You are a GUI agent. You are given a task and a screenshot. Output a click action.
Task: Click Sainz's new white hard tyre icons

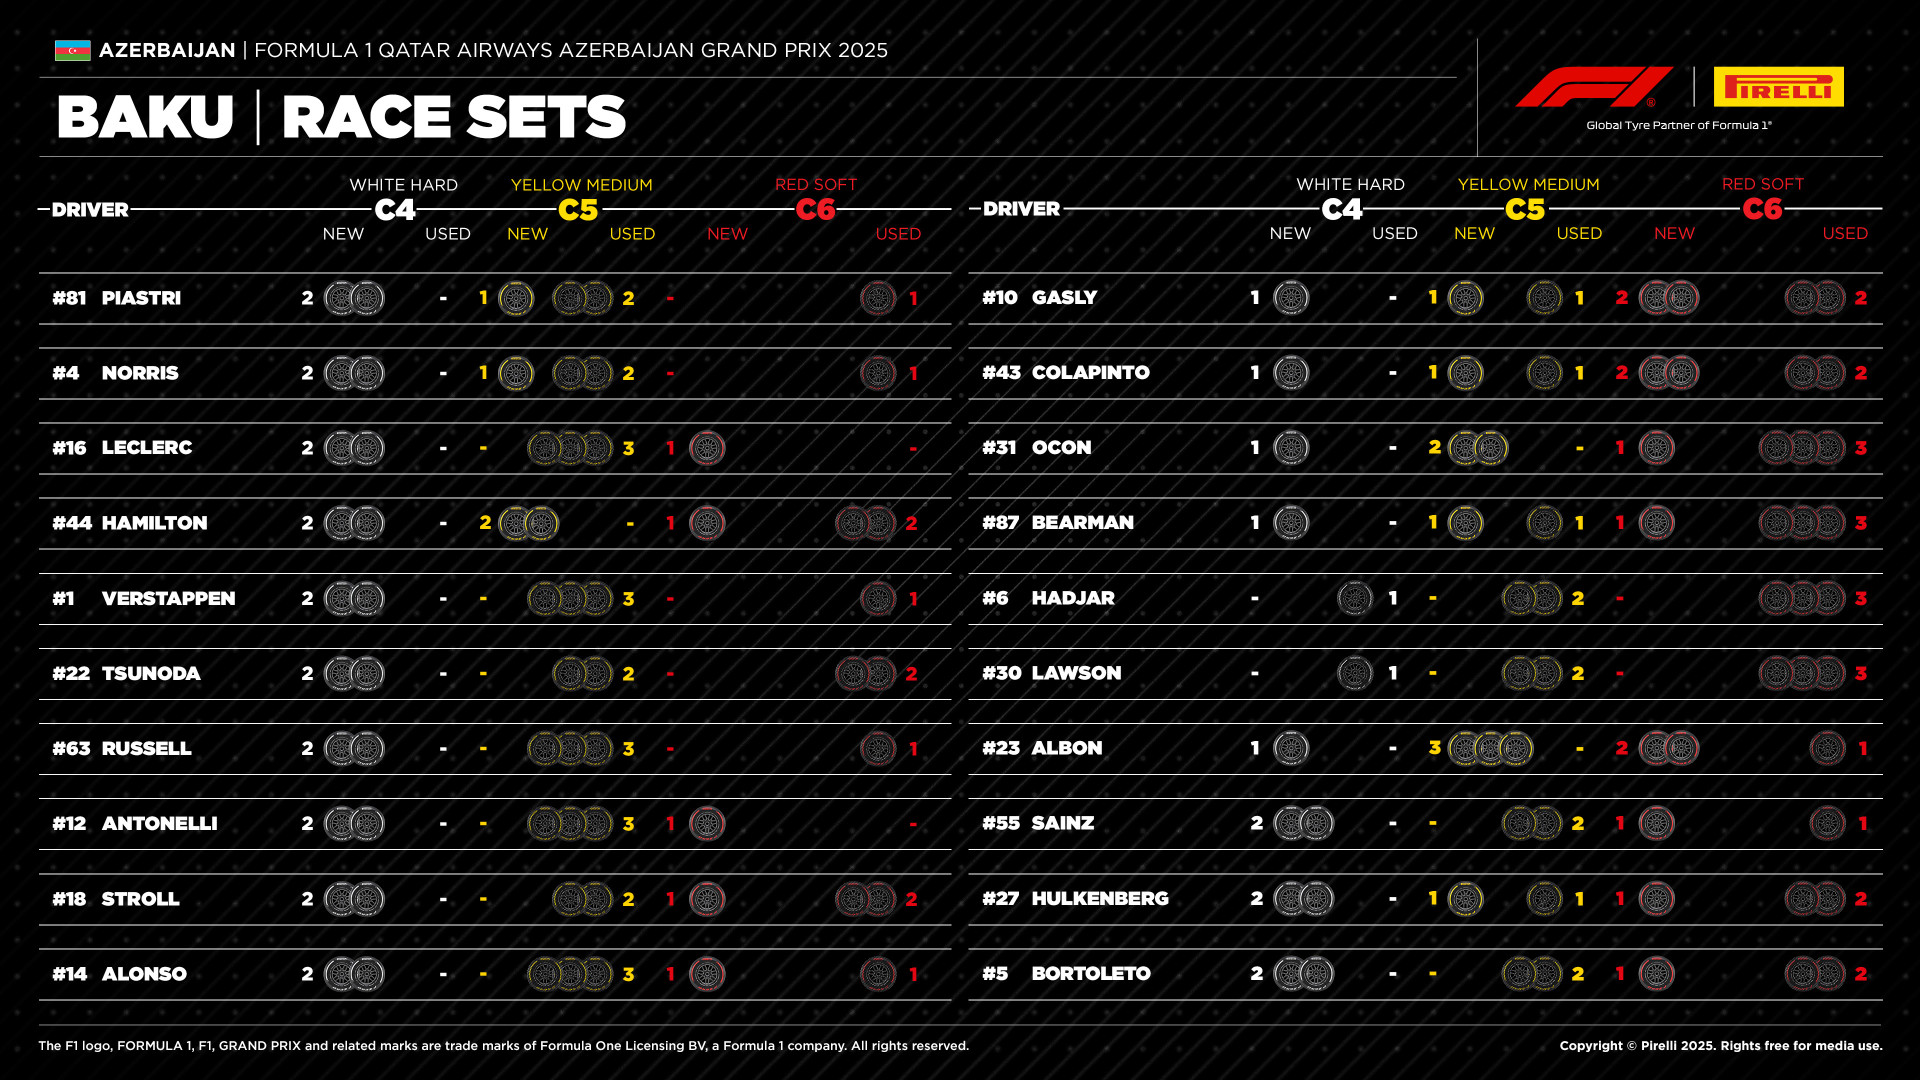coord(1303,823)
